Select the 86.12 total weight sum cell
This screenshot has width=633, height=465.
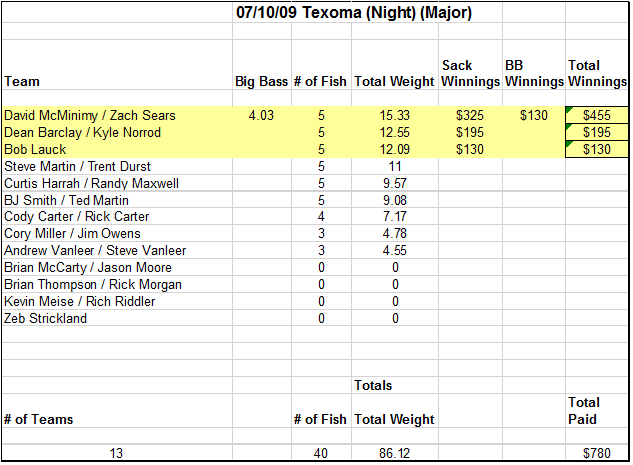tap(395, 453)
